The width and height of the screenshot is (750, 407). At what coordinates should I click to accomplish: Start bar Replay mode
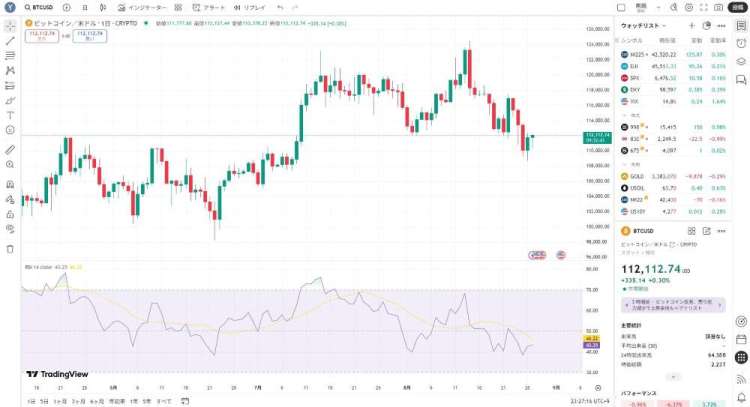pyautogui.click(x=250, y=8)
